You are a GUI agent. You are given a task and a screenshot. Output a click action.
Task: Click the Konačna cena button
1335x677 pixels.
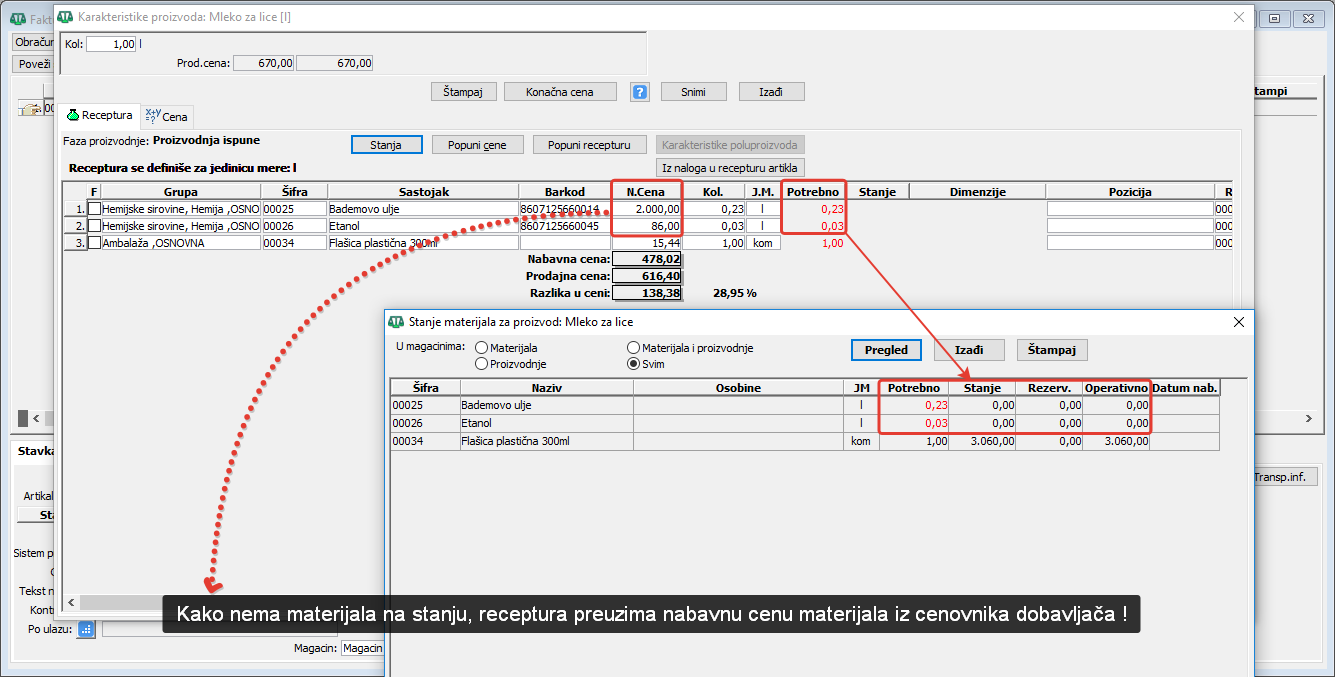coord(560,92)
